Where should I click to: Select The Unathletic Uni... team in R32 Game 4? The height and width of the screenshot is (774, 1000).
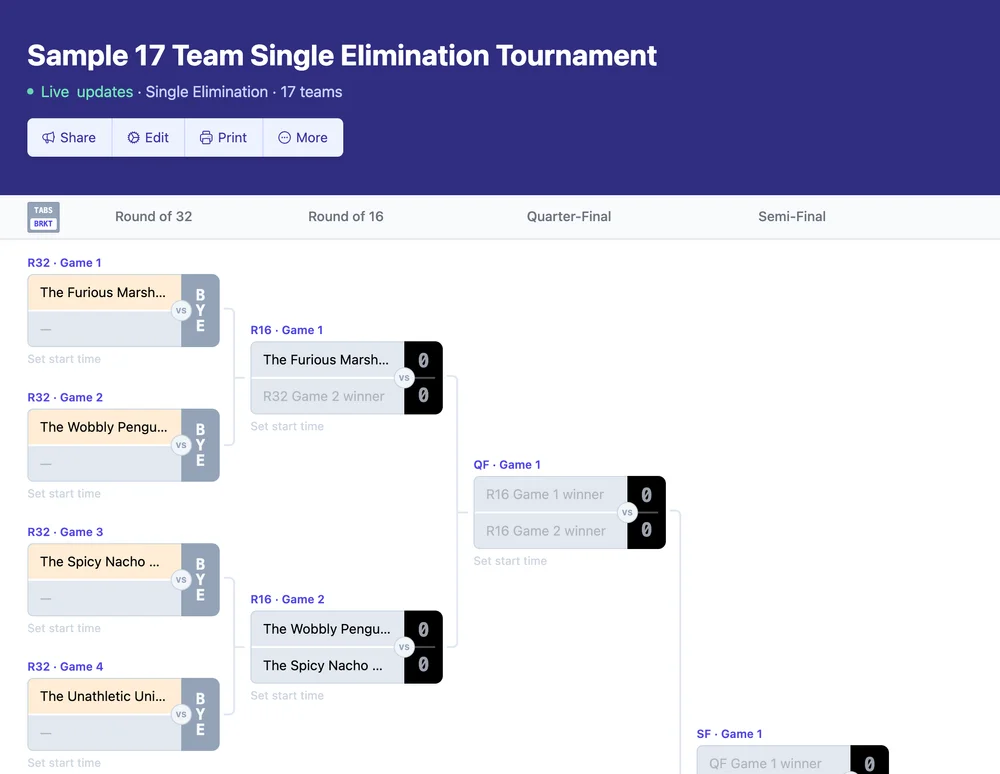103,696
